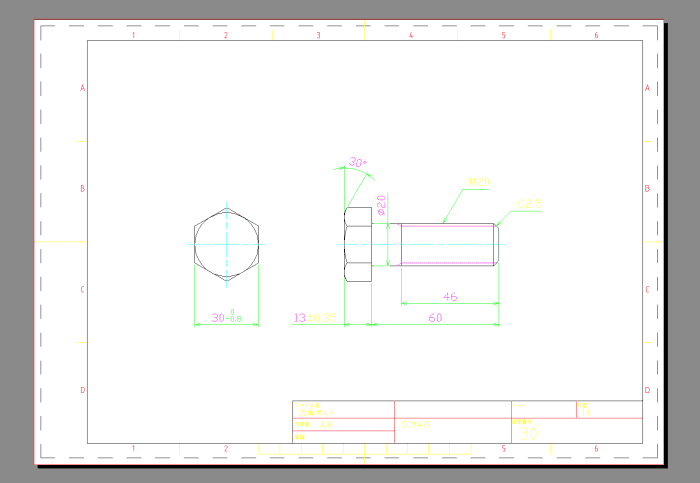Click the 60 shank length dimension
This screenshot has height=483, width=700.
(435, 318)
